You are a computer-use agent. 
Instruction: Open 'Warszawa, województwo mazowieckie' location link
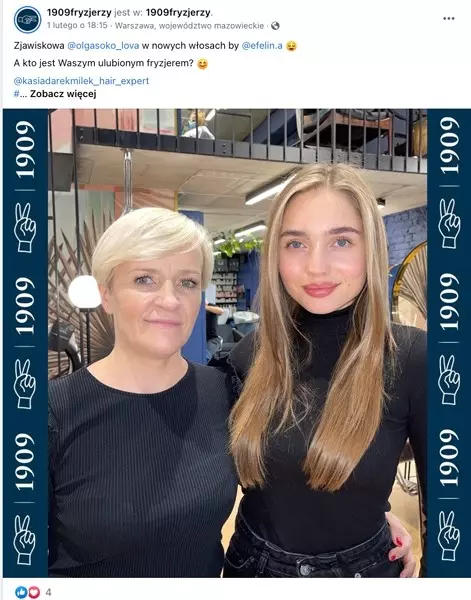coord(189,26)
